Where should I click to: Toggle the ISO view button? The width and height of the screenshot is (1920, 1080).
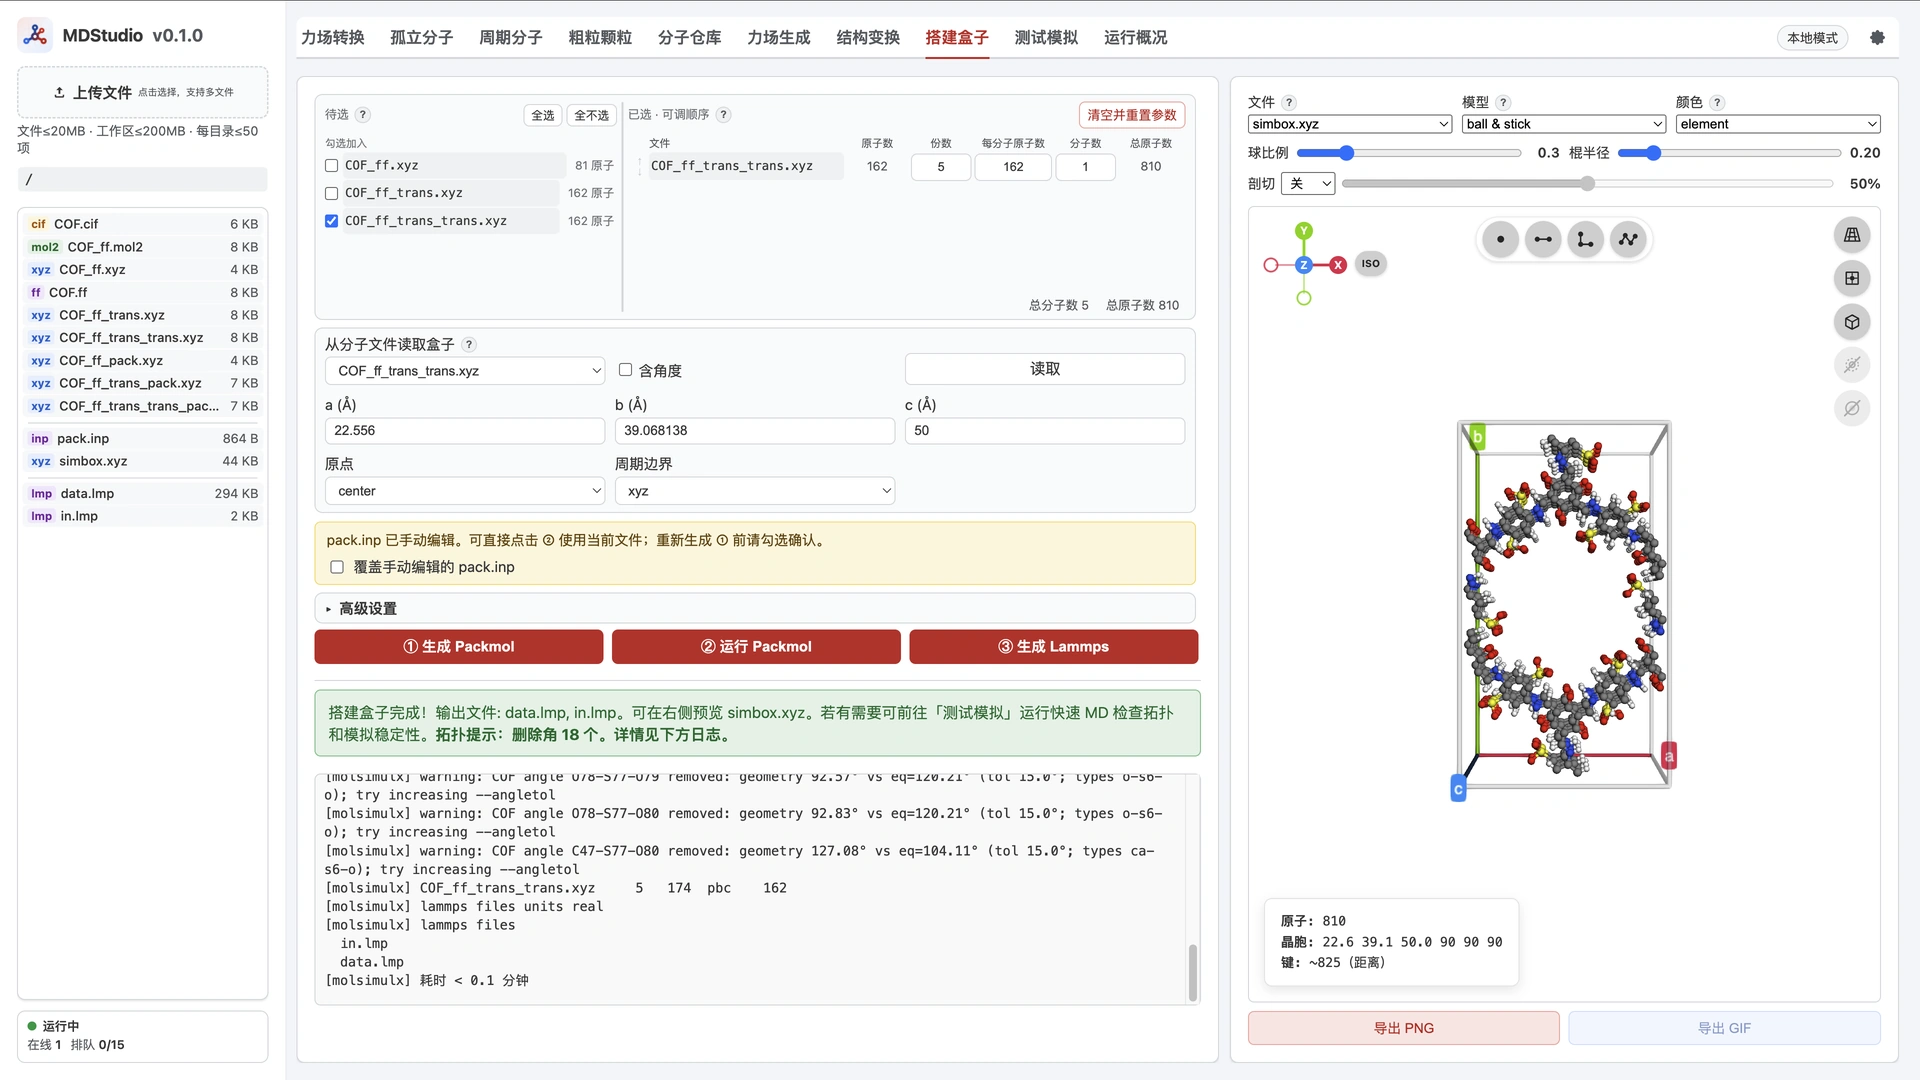pyautogui.click(x=1371, y=264)
